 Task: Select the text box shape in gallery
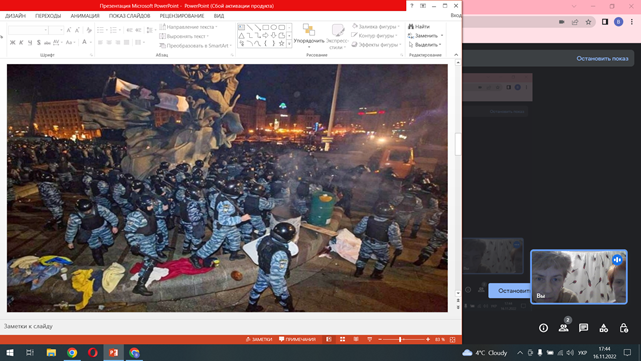click(242, 27)
